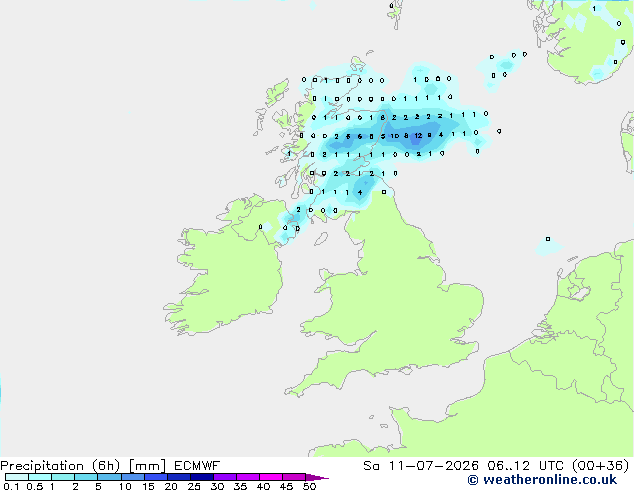Viewport: 634px width, 490px height.
Task: Select the 2–5 mm legend color box
Action: (x=86, y=477)
